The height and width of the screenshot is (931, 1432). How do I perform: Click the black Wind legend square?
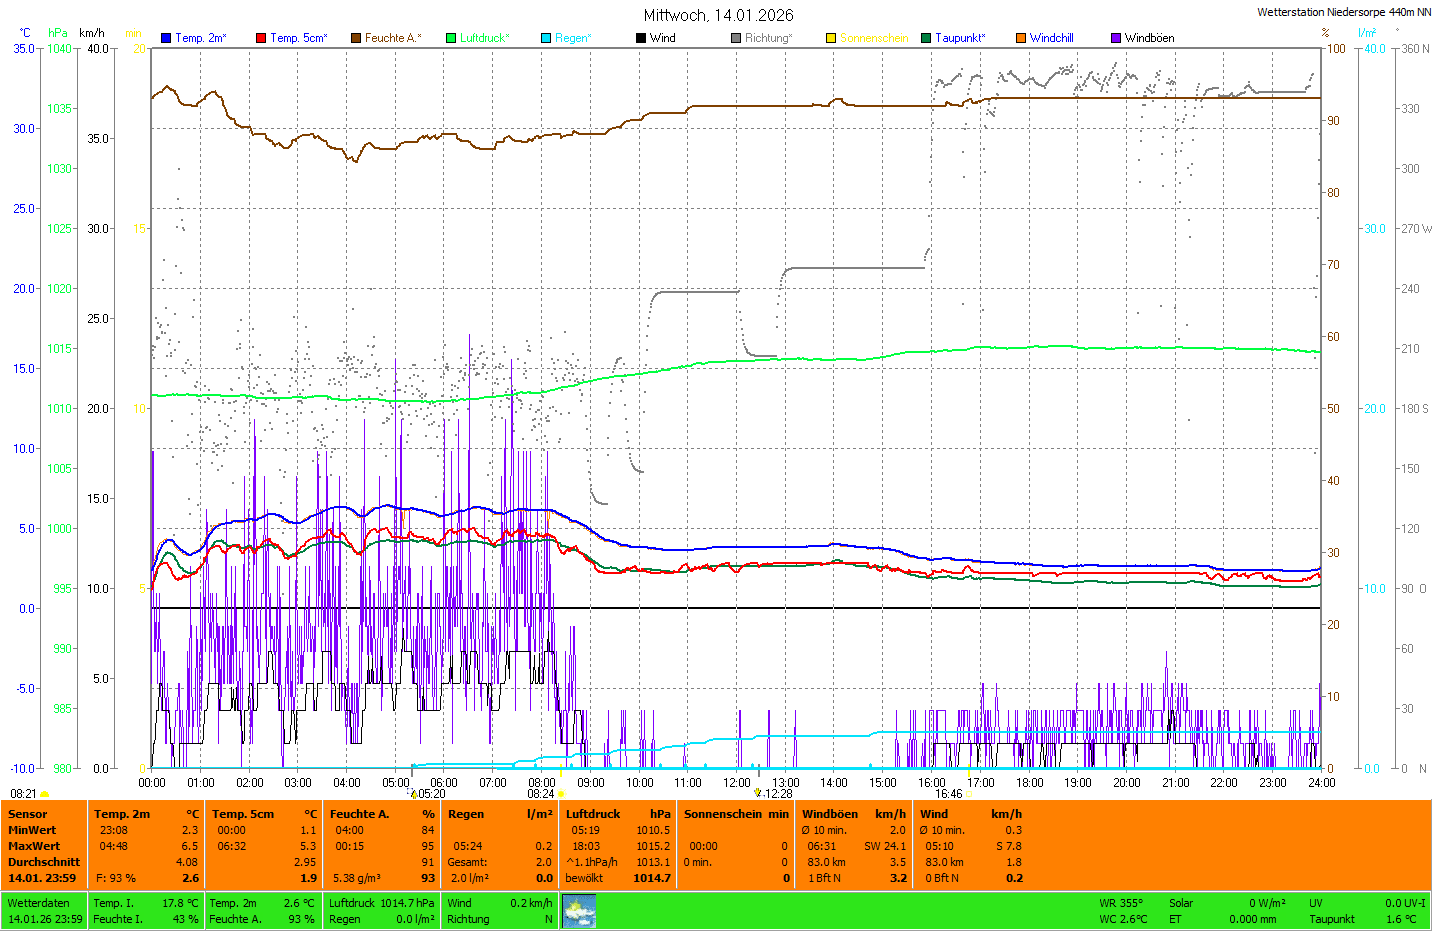tap(641, 38)
